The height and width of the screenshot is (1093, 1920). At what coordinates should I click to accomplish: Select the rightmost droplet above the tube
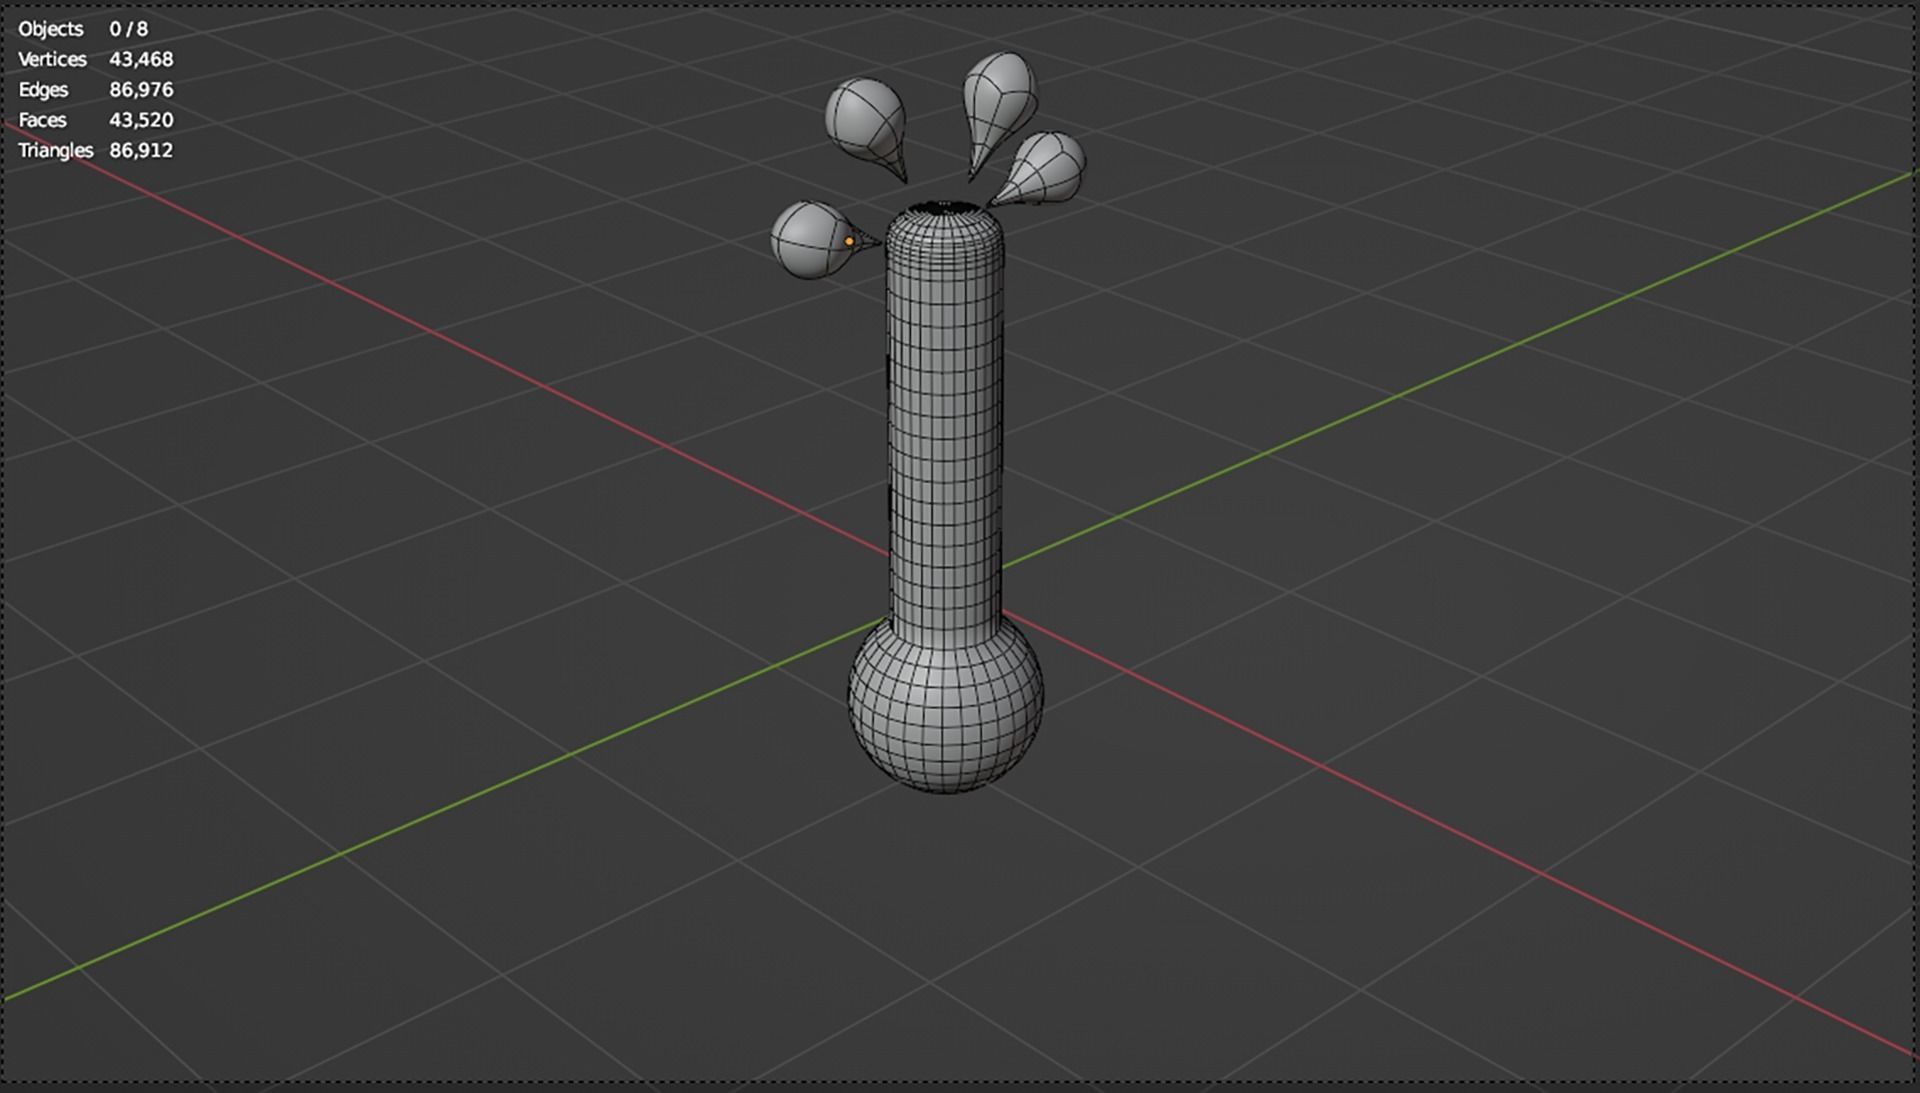[x=1050, y=168]
